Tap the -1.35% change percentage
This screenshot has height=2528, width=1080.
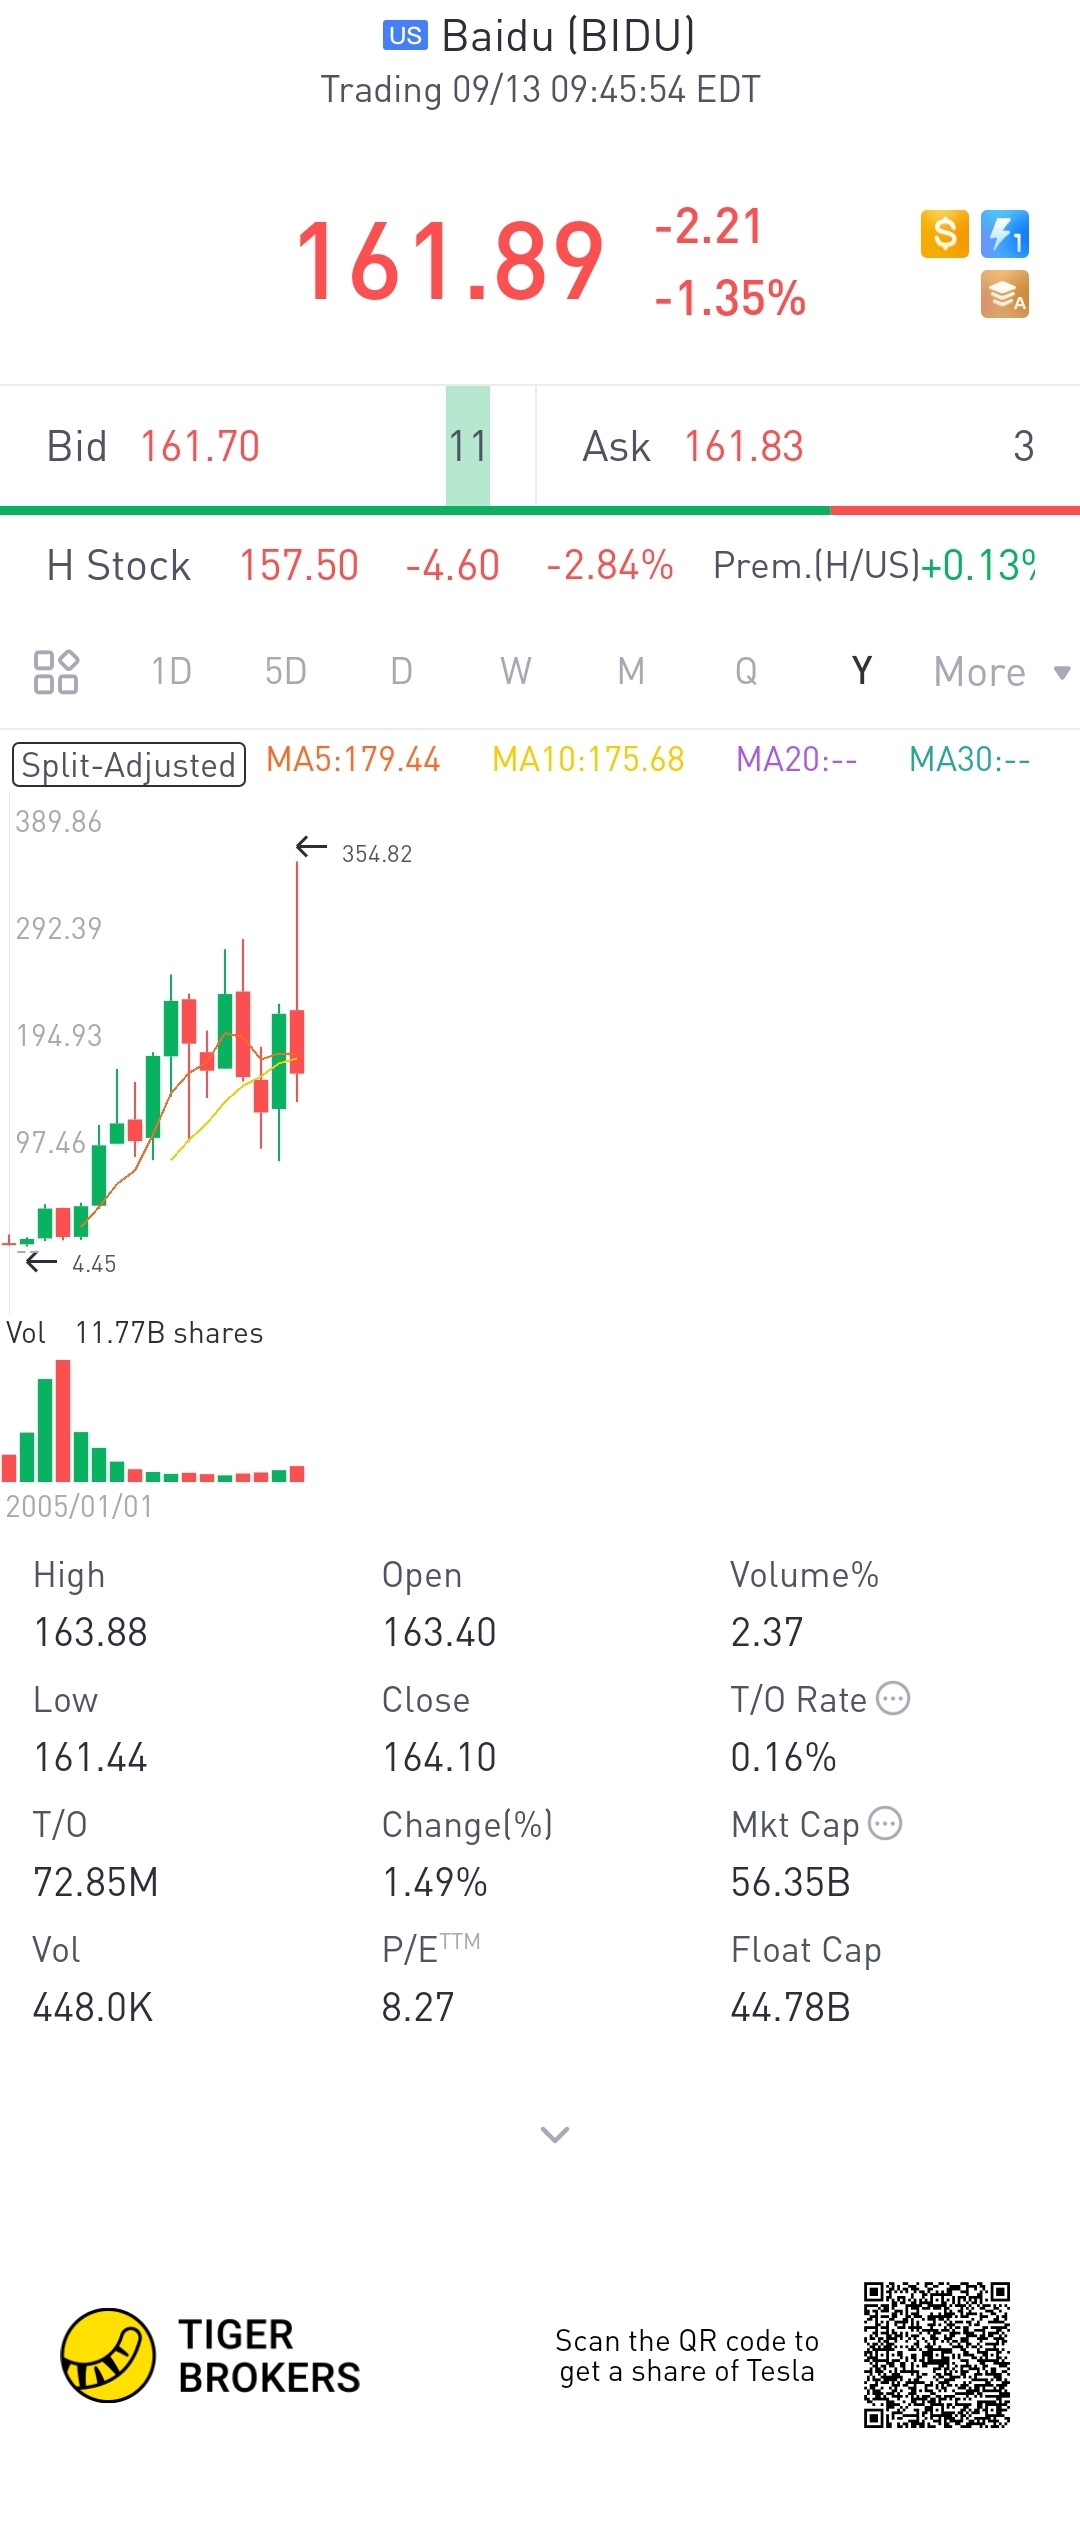click(x=730, y=298)
